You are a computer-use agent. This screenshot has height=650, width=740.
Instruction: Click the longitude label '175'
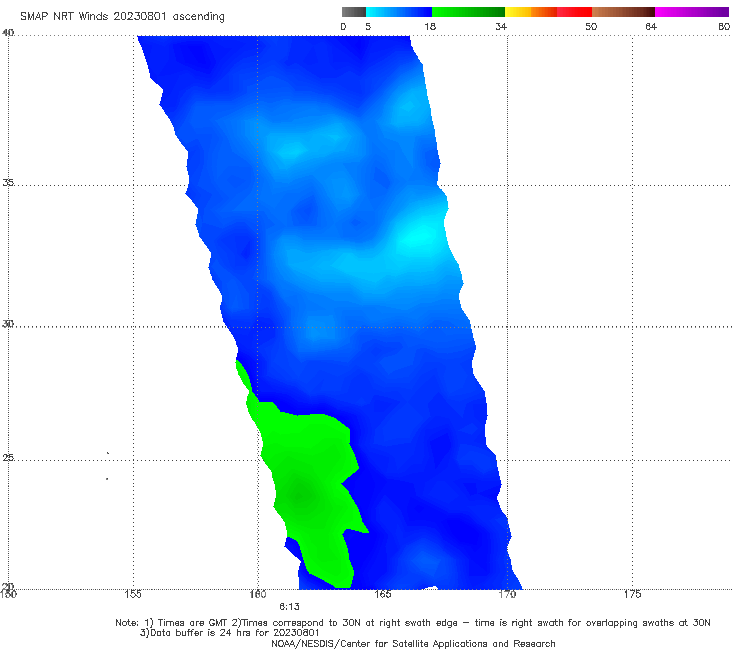tap(632, 594)
